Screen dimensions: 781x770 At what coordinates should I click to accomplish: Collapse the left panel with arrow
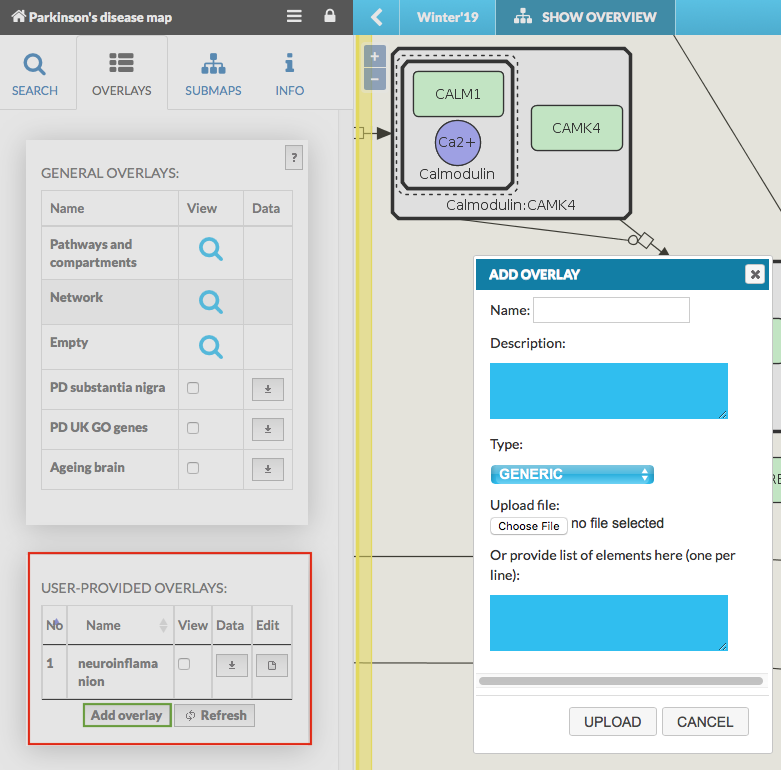[377, 17]
